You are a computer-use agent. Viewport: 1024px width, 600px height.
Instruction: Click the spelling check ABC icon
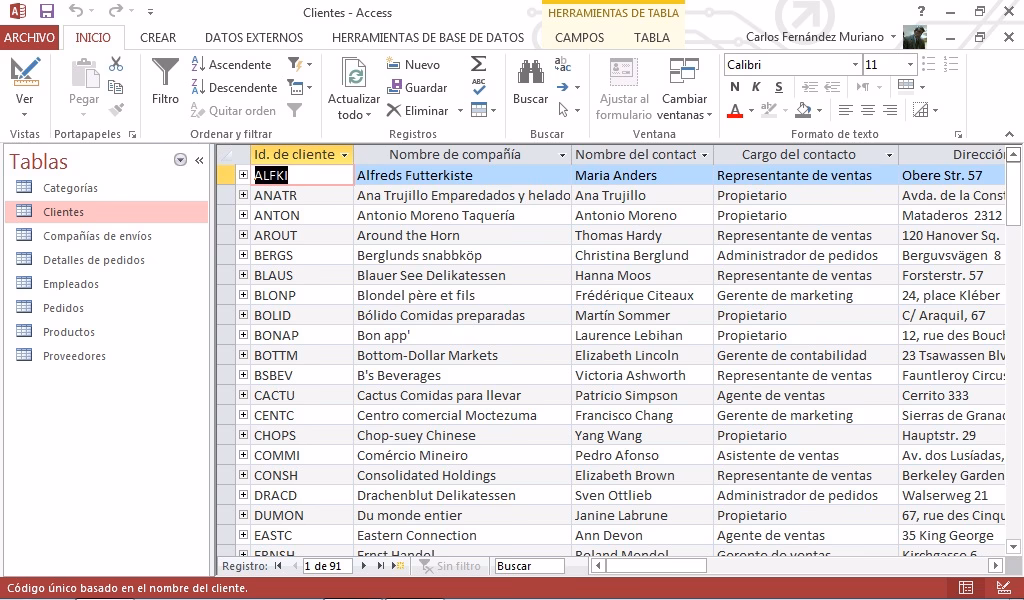point(479,87)
